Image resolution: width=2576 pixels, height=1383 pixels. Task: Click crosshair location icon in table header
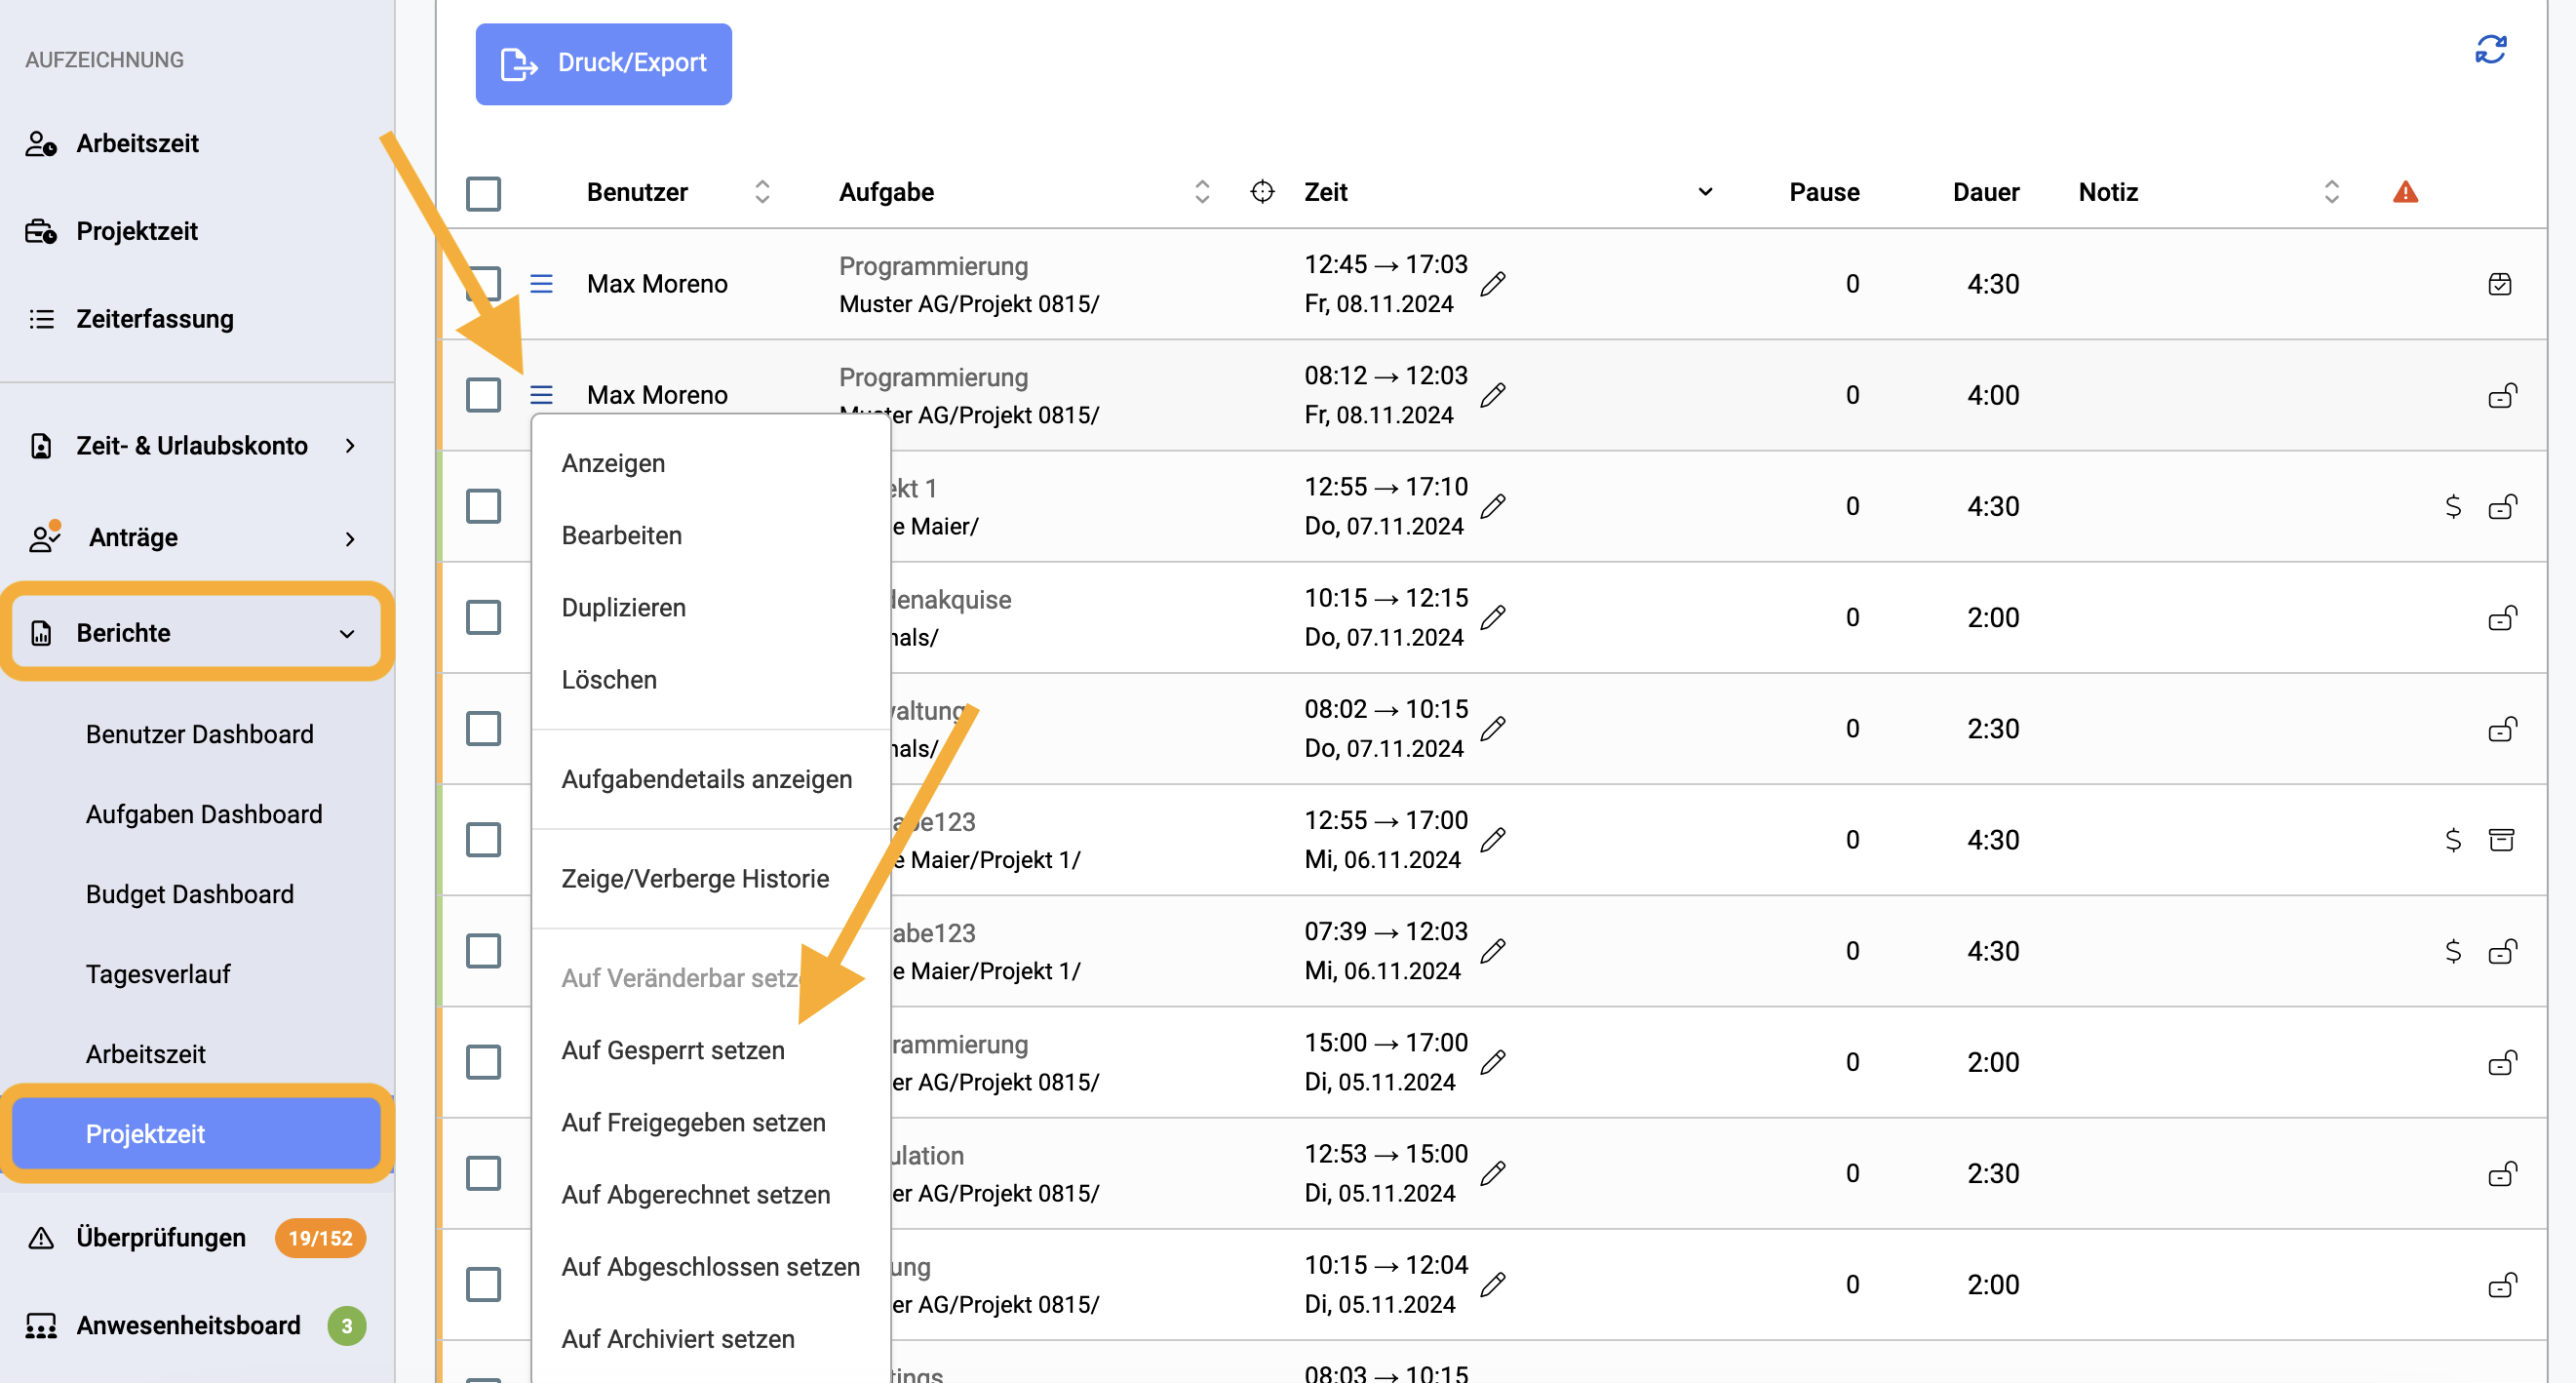[1262, 191]
